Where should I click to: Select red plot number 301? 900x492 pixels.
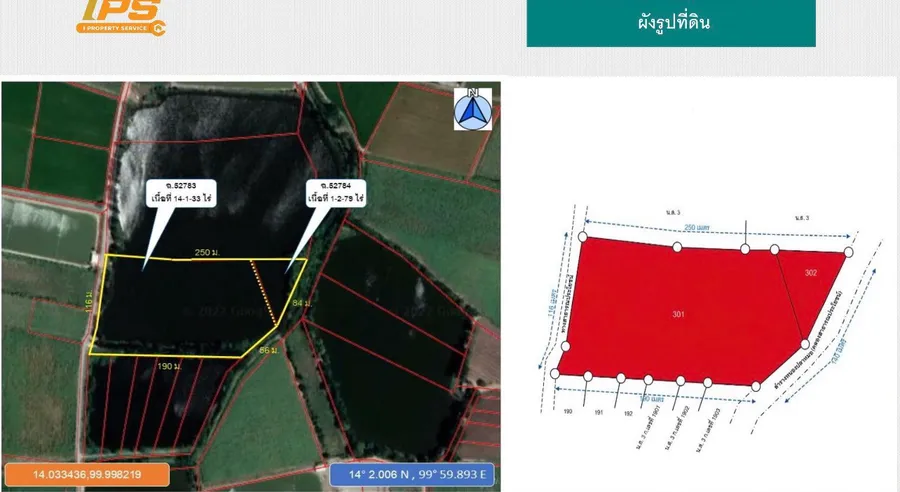[x=679, y=314]
